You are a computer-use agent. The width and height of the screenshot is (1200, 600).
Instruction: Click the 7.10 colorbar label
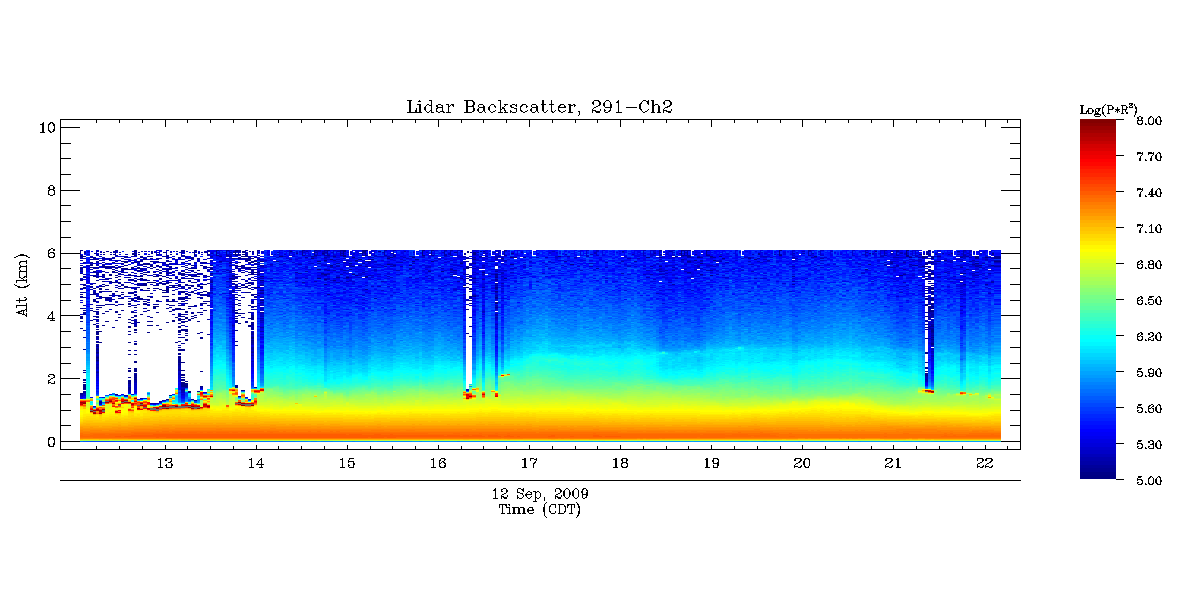click(1148, 229)
